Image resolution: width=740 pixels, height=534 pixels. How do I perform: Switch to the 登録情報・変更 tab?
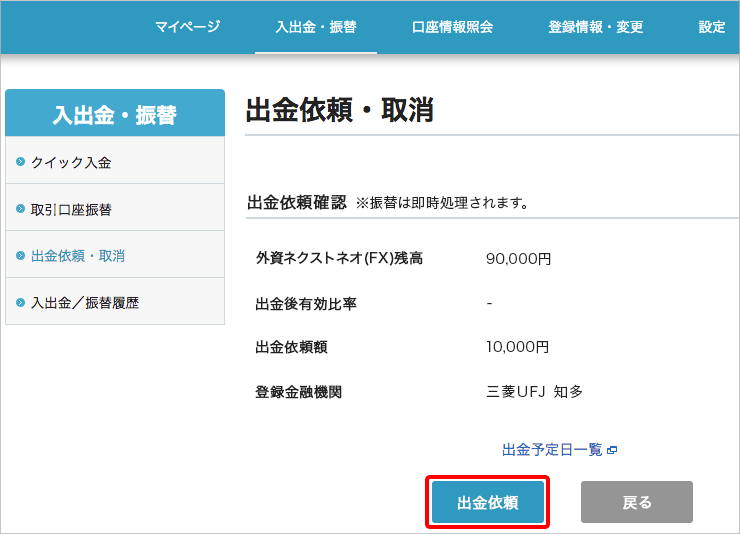click(x=595, y=27)
